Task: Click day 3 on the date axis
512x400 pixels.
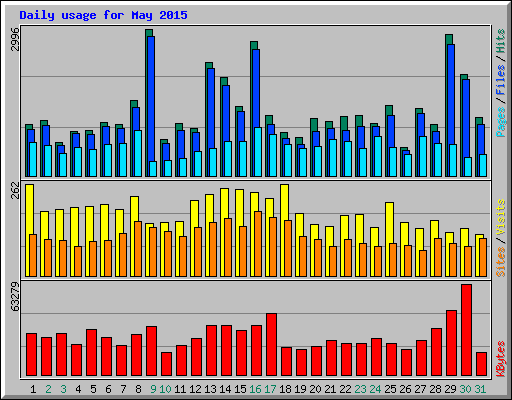Action: pos(63,389)
